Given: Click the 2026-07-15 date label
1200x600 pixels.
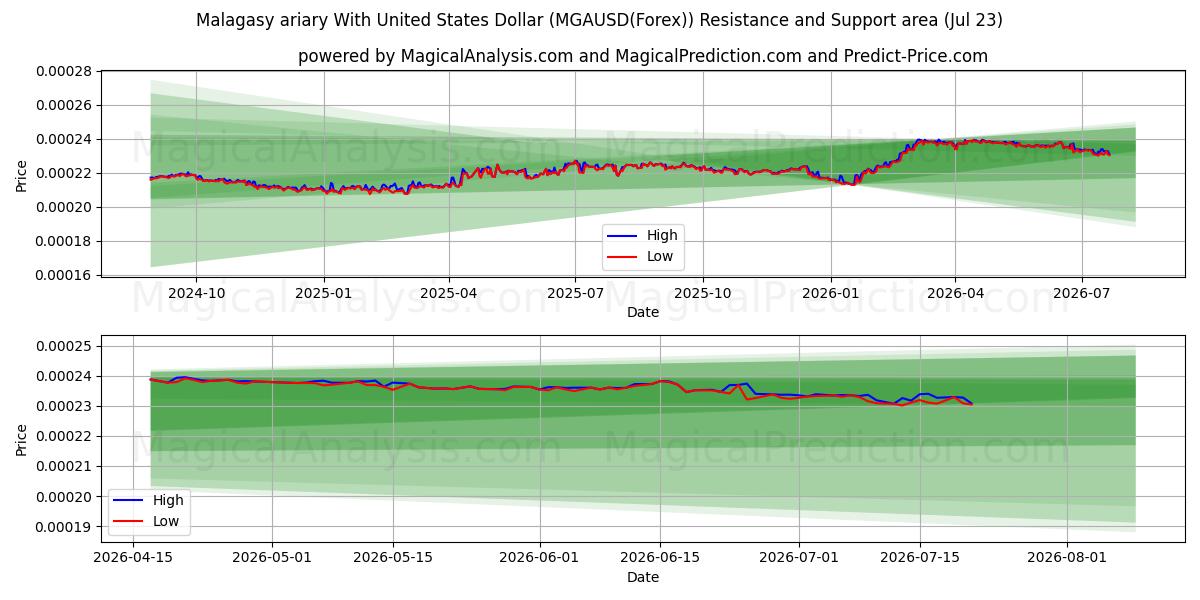Looking at the screenshot, I should 920,558.
